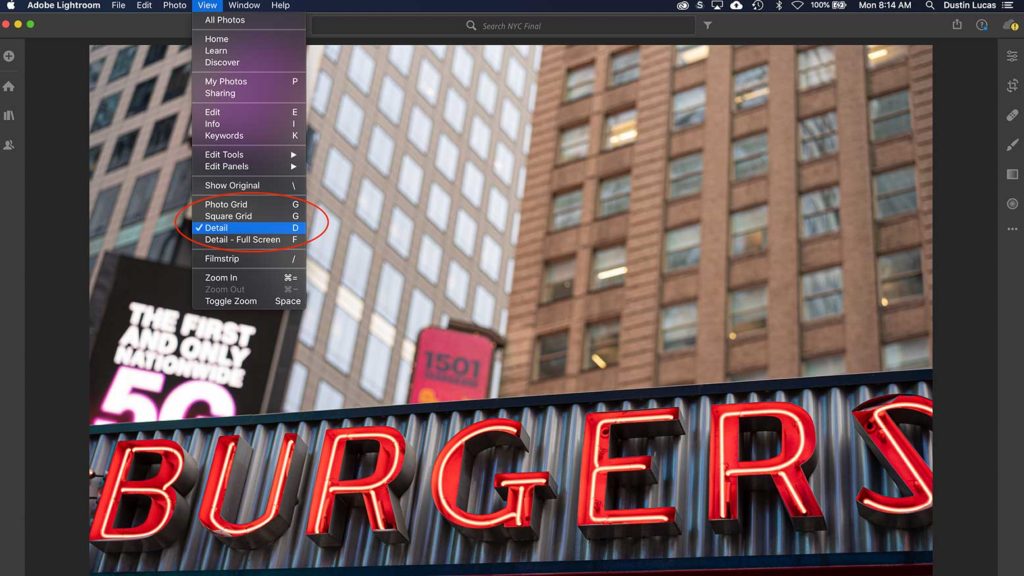Open the AirPlay display menu icon

(717, 5)
